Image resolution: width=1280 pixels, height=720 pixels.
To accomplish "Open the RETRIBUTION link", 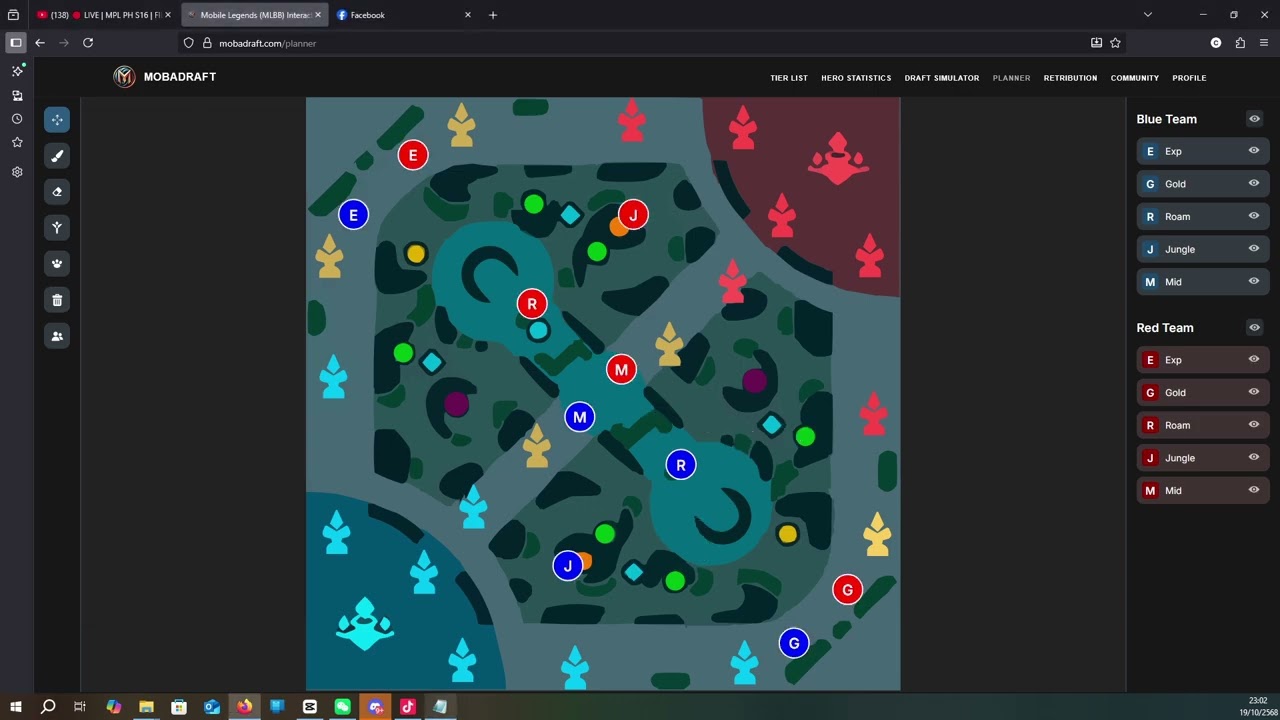I will [x=1070, y=78].
